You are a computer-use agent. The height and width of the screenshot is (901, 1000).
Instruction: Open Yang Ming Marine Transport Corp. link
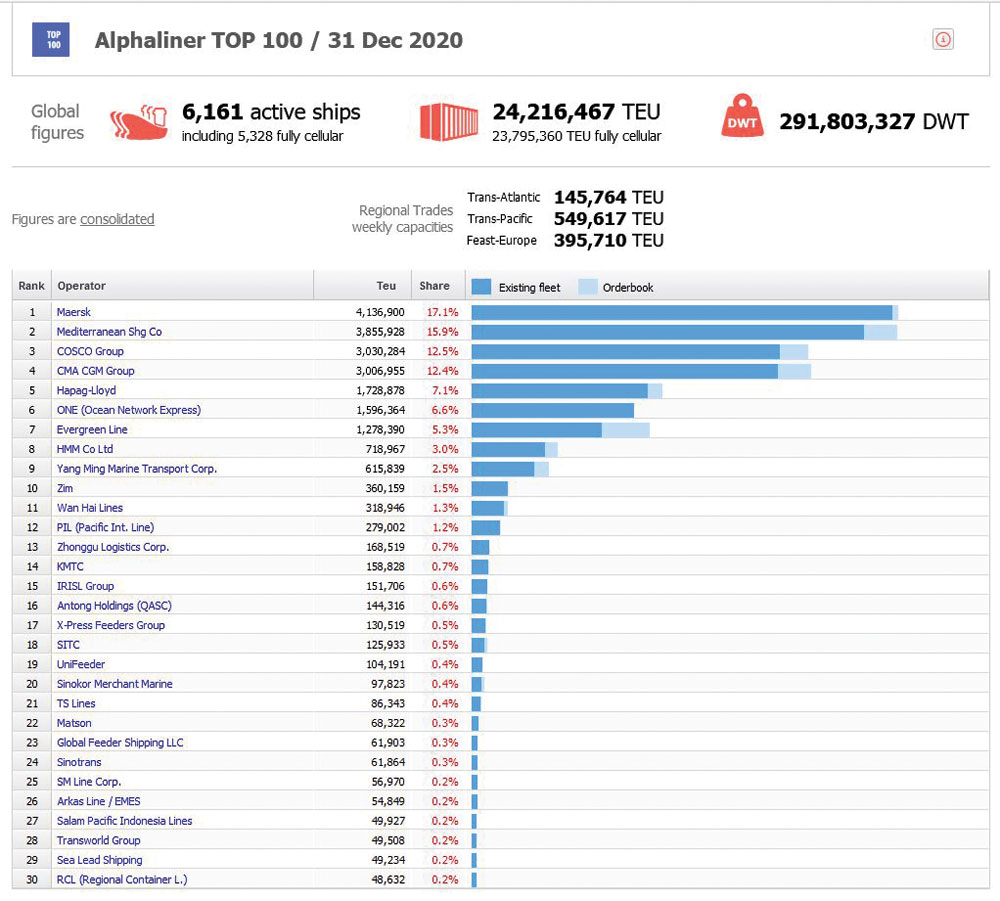(137, 469)
